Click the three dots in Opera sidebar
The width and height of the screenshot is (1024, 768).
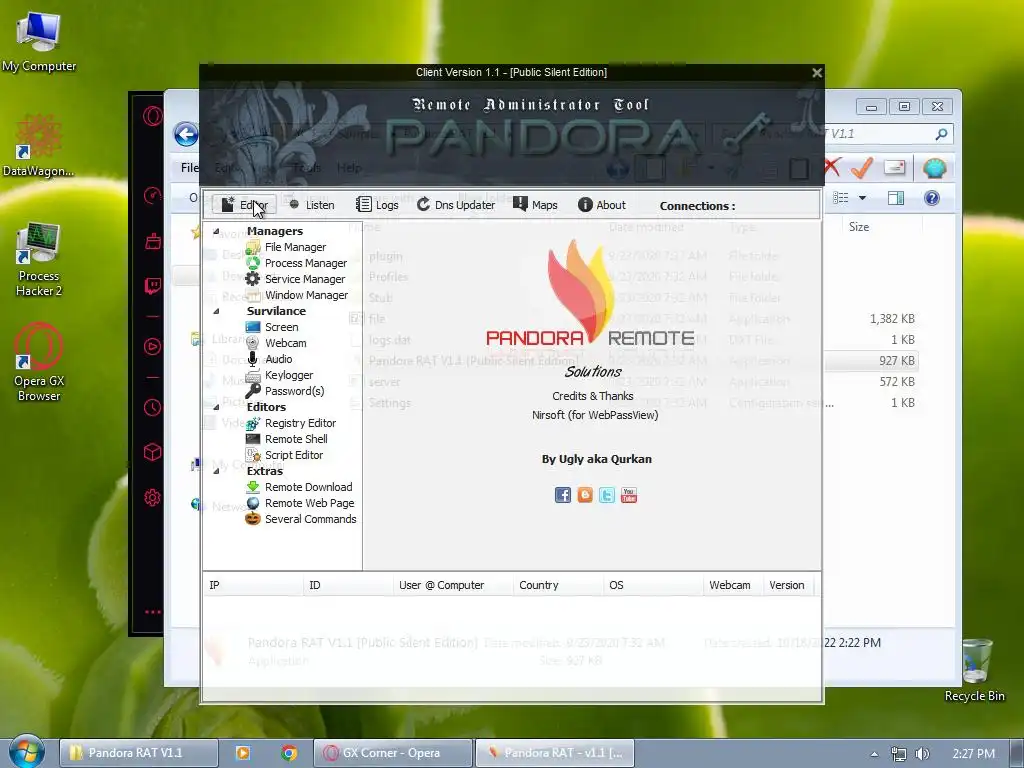tap(153, 612)
